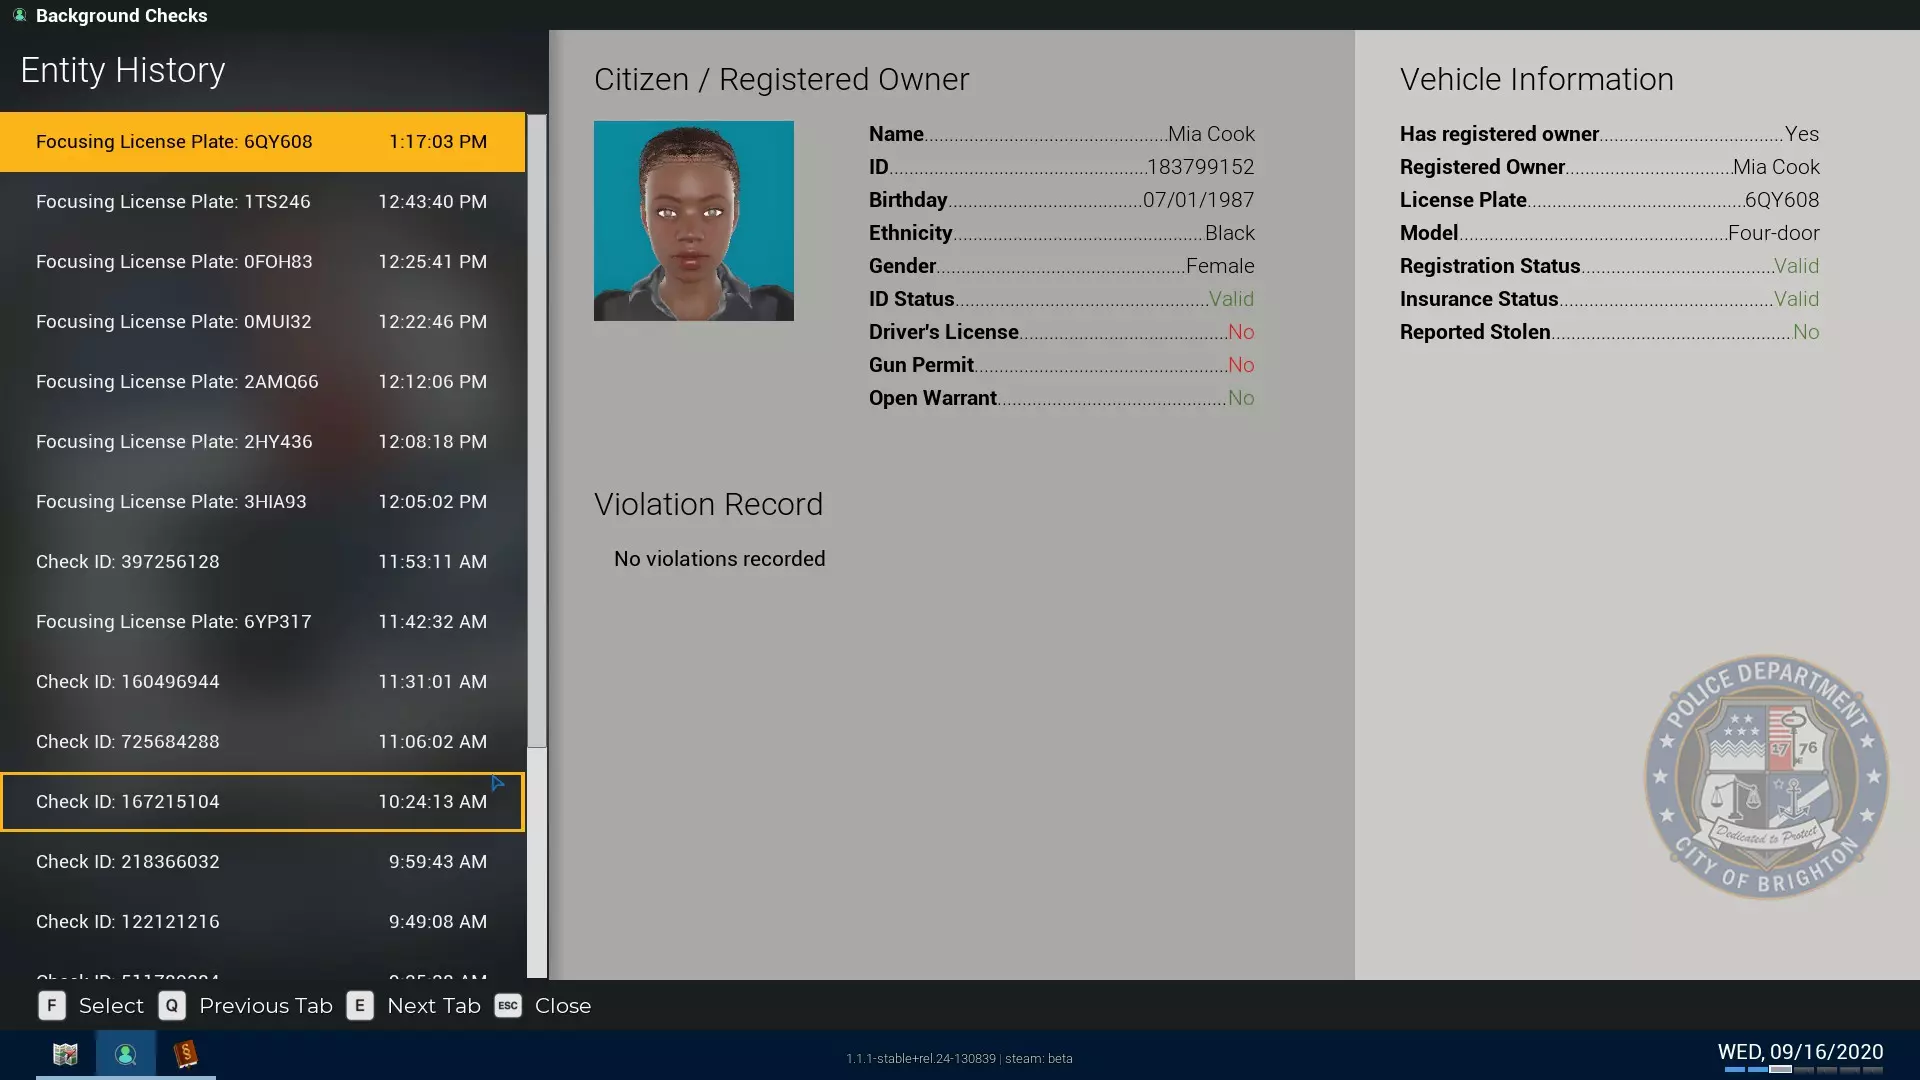Click the Previous Tab label
The image size is (1920, 1080).
[x=265, y=1006]
